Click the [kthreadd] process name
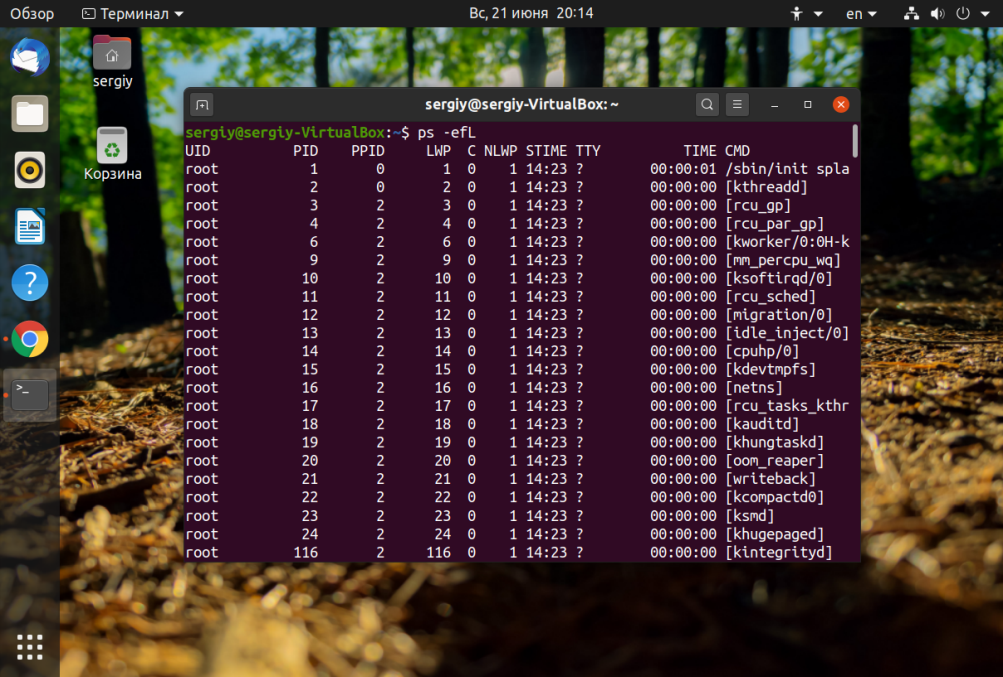Screen dimensions: 1003x677 (x=766, y=187)
